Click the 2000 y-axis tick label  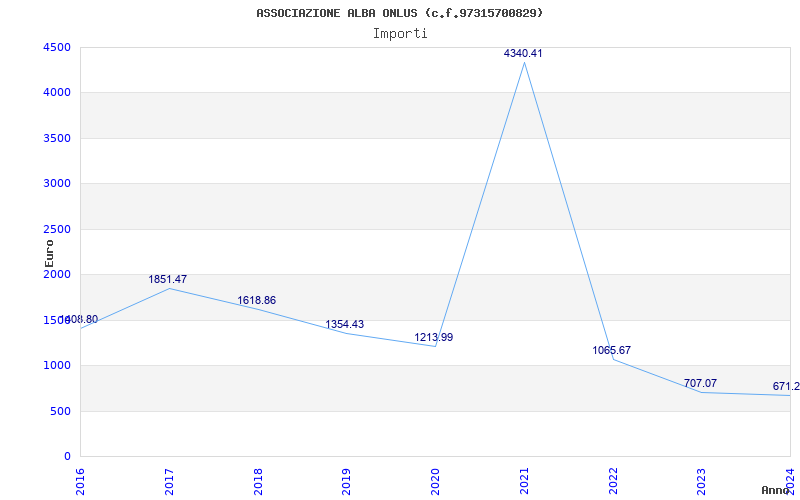57,274
